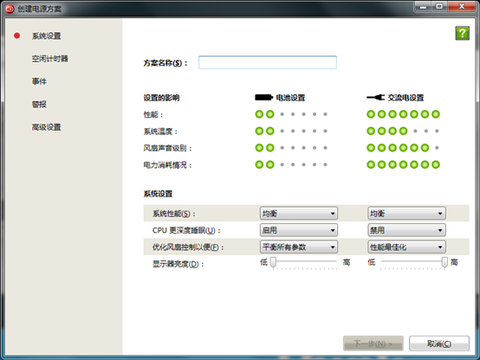Open help with green question mark icon
The width and height of the screenshot is (480, 360).
(462, 33)
